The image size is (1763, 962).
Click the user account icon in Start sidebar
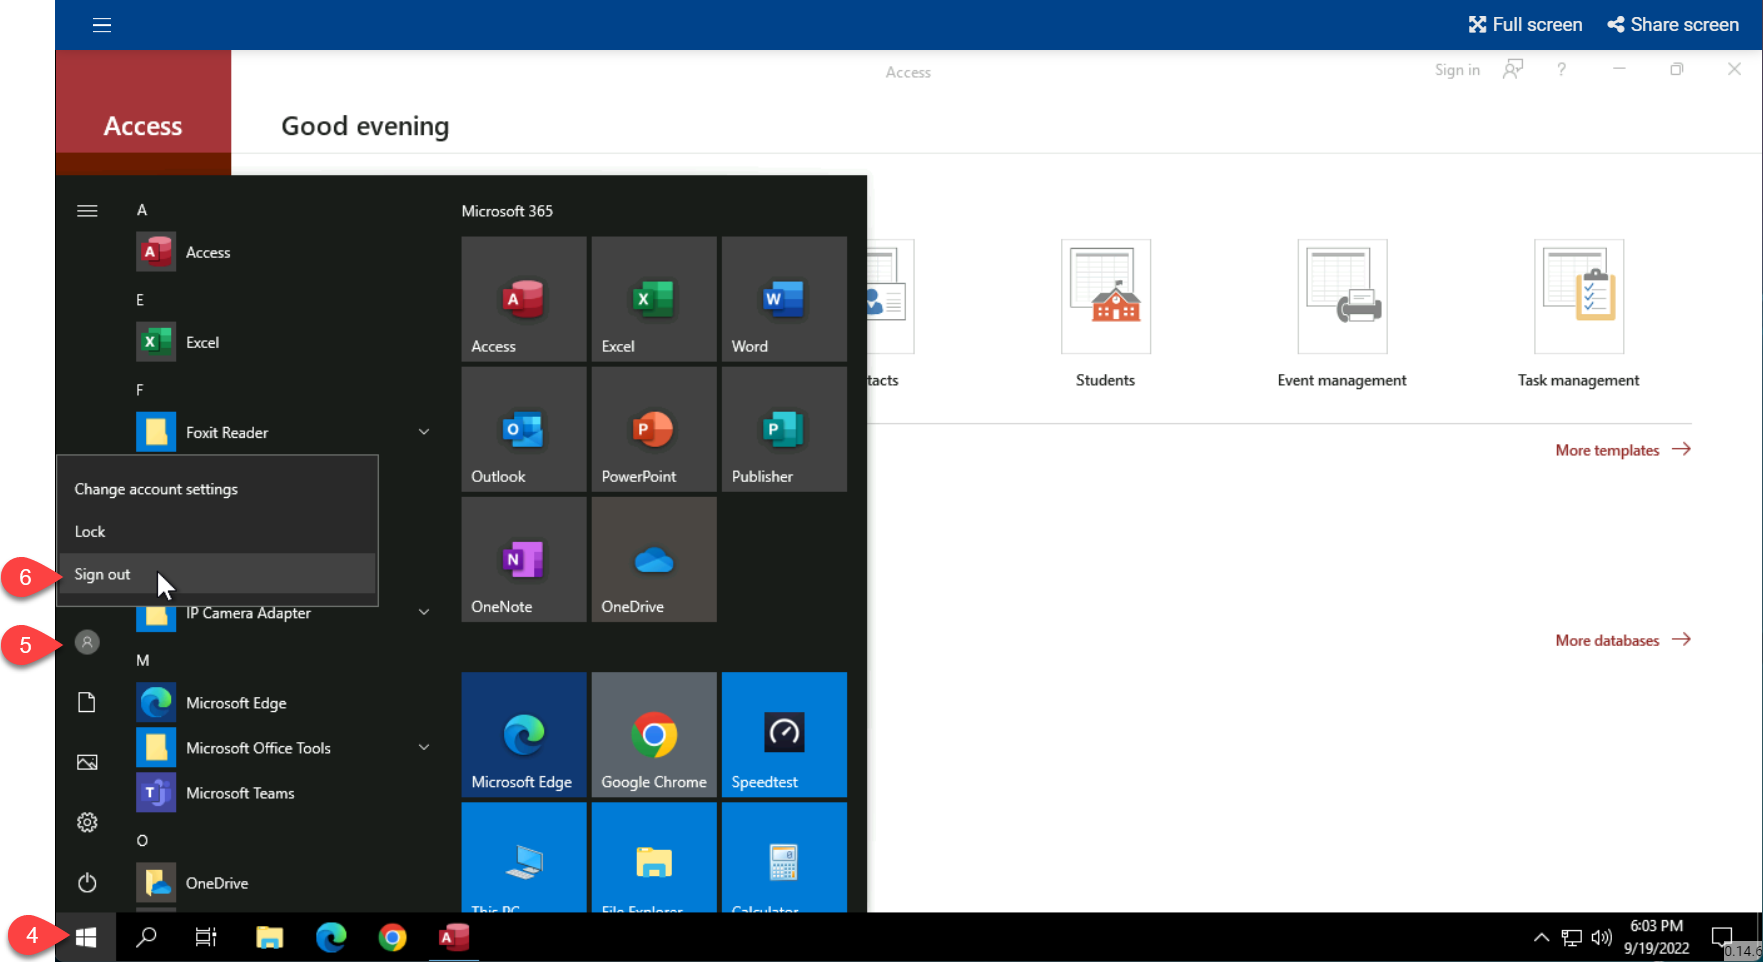87,642
